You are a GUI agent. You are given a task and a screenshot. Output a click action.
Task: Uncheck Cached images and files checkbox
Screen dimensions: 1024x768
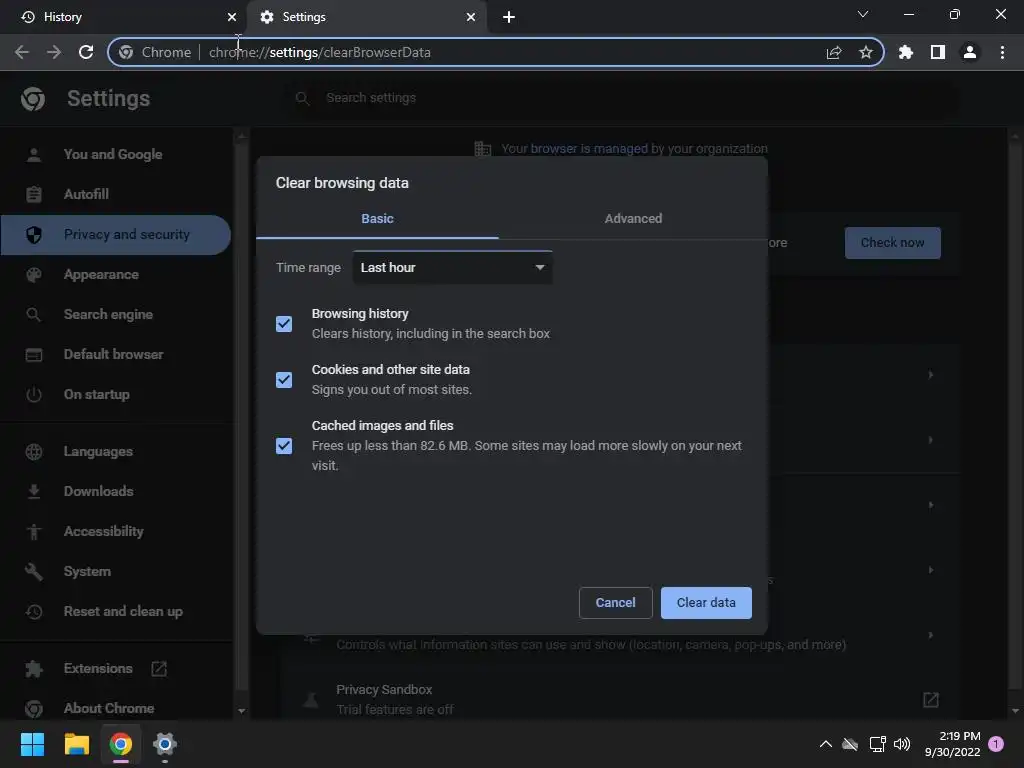[x=284, y=446]
